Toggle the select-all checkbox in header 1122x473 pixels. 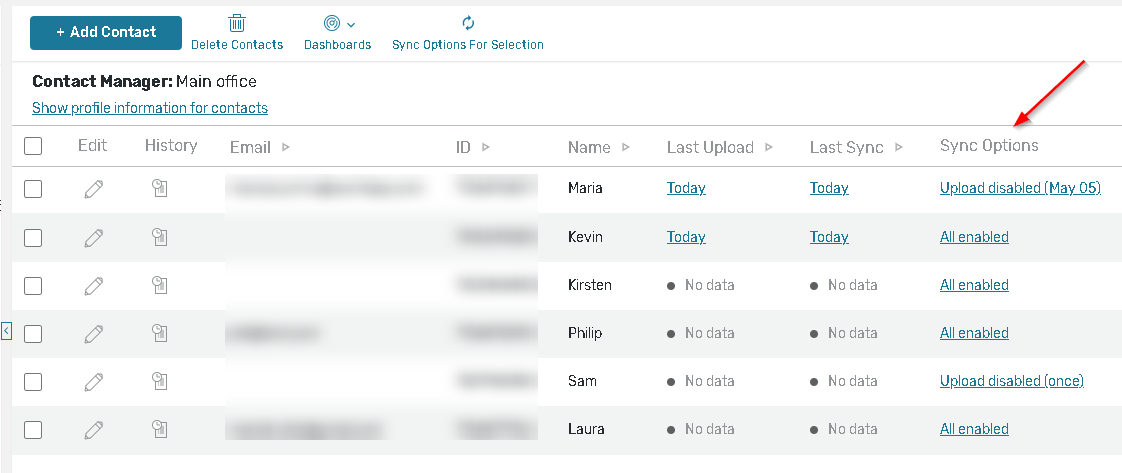click(x=33, y=146)
